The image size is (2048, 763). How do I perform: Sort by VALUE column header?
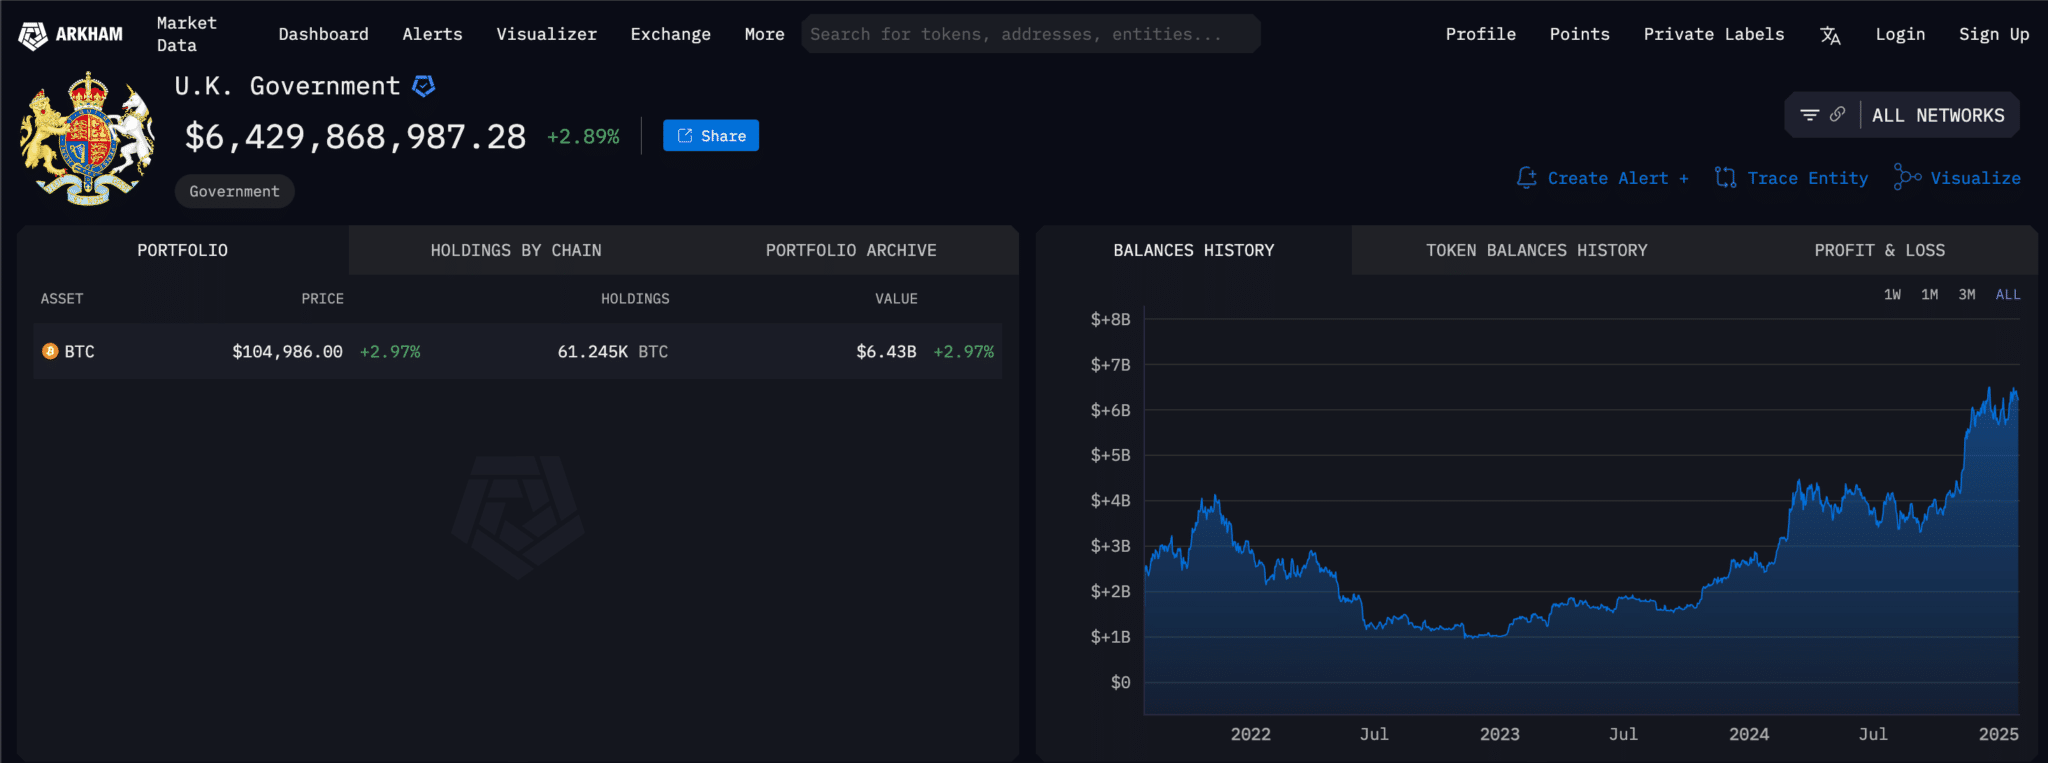tap(896, 298)
